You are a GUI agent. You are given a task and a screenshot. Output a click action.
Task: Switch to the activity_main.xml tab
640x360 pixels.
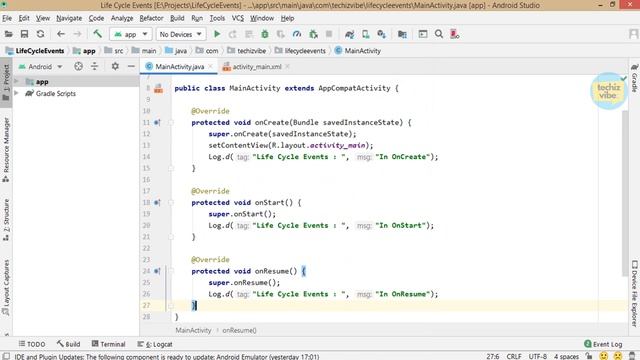click(256, 67)
